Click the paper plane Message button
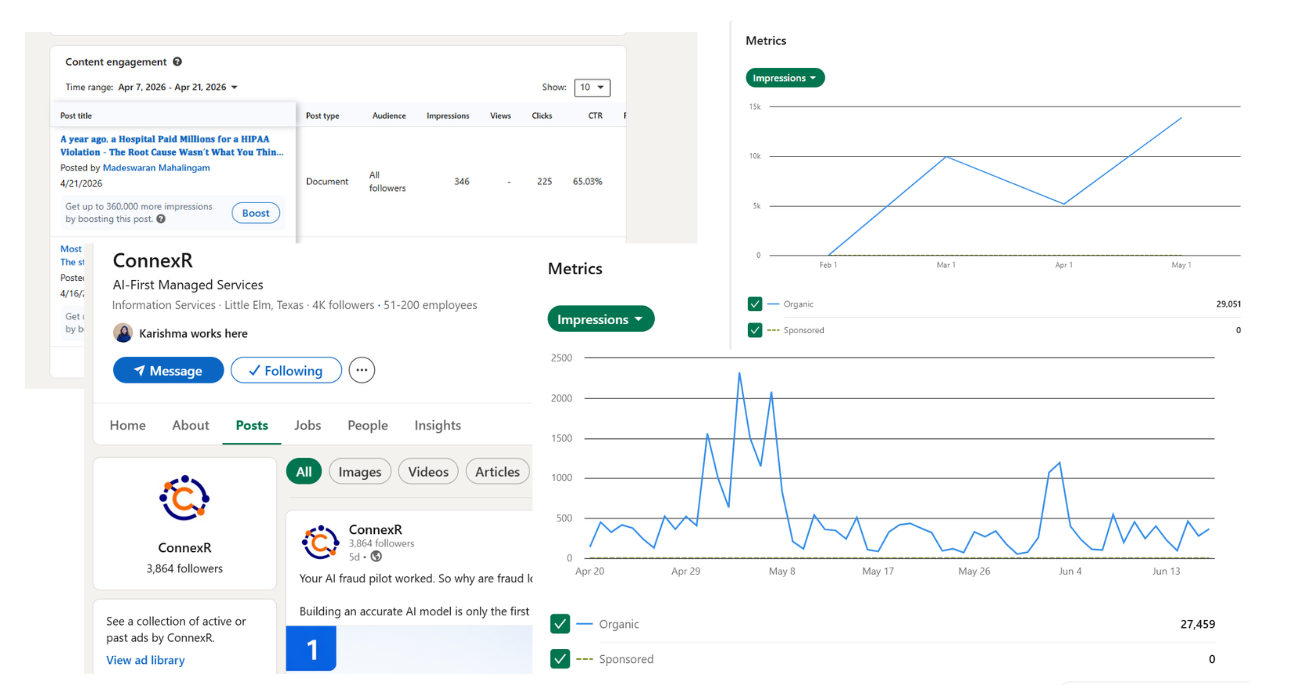This screenshot has width=1300, height=700. click(168, 370)
